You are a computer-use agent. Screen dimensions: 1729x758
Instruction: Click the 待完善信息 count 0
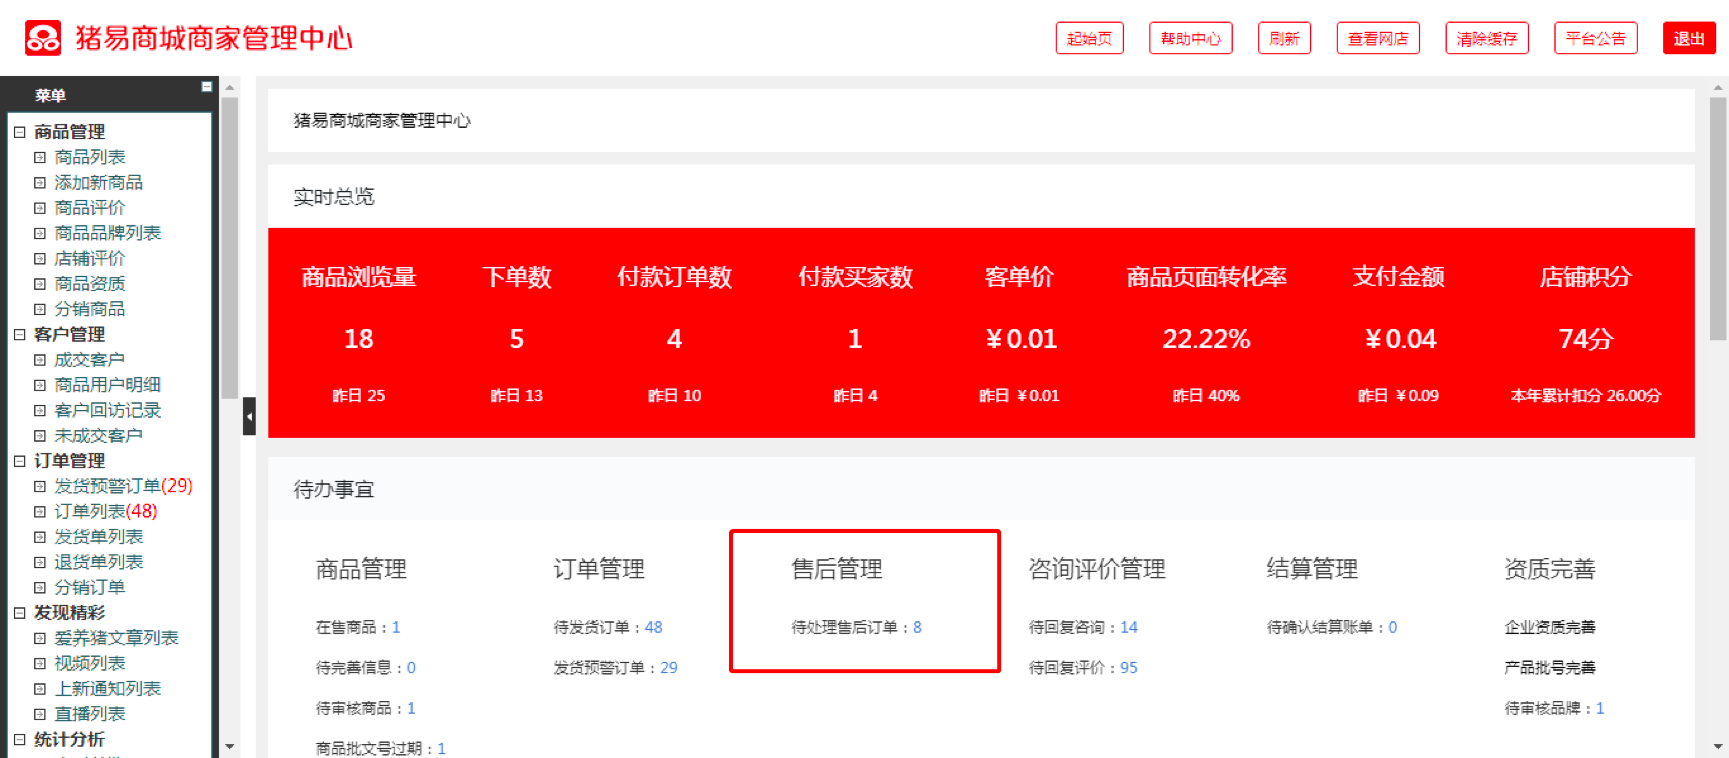[411, 668]
